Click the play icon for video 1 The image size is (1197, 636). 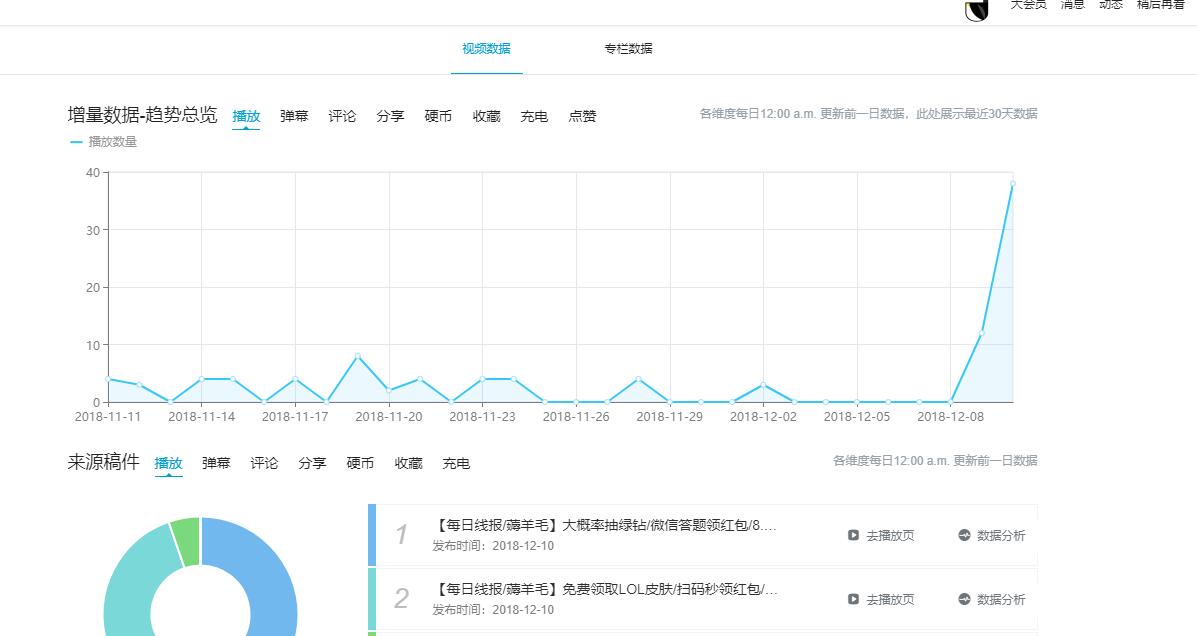(x=853, y=535)
